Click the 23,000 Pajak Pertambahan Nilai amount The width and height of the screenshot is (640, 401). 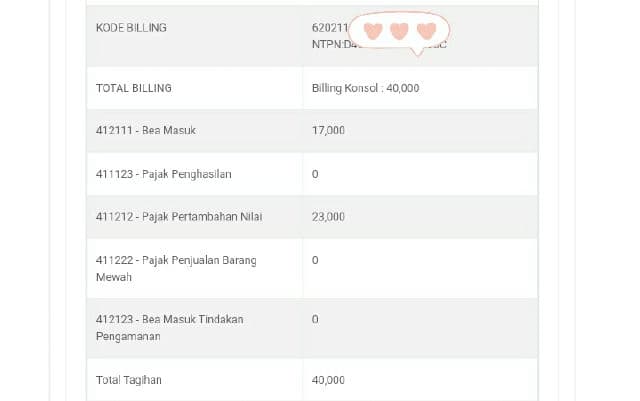[328, 217]
